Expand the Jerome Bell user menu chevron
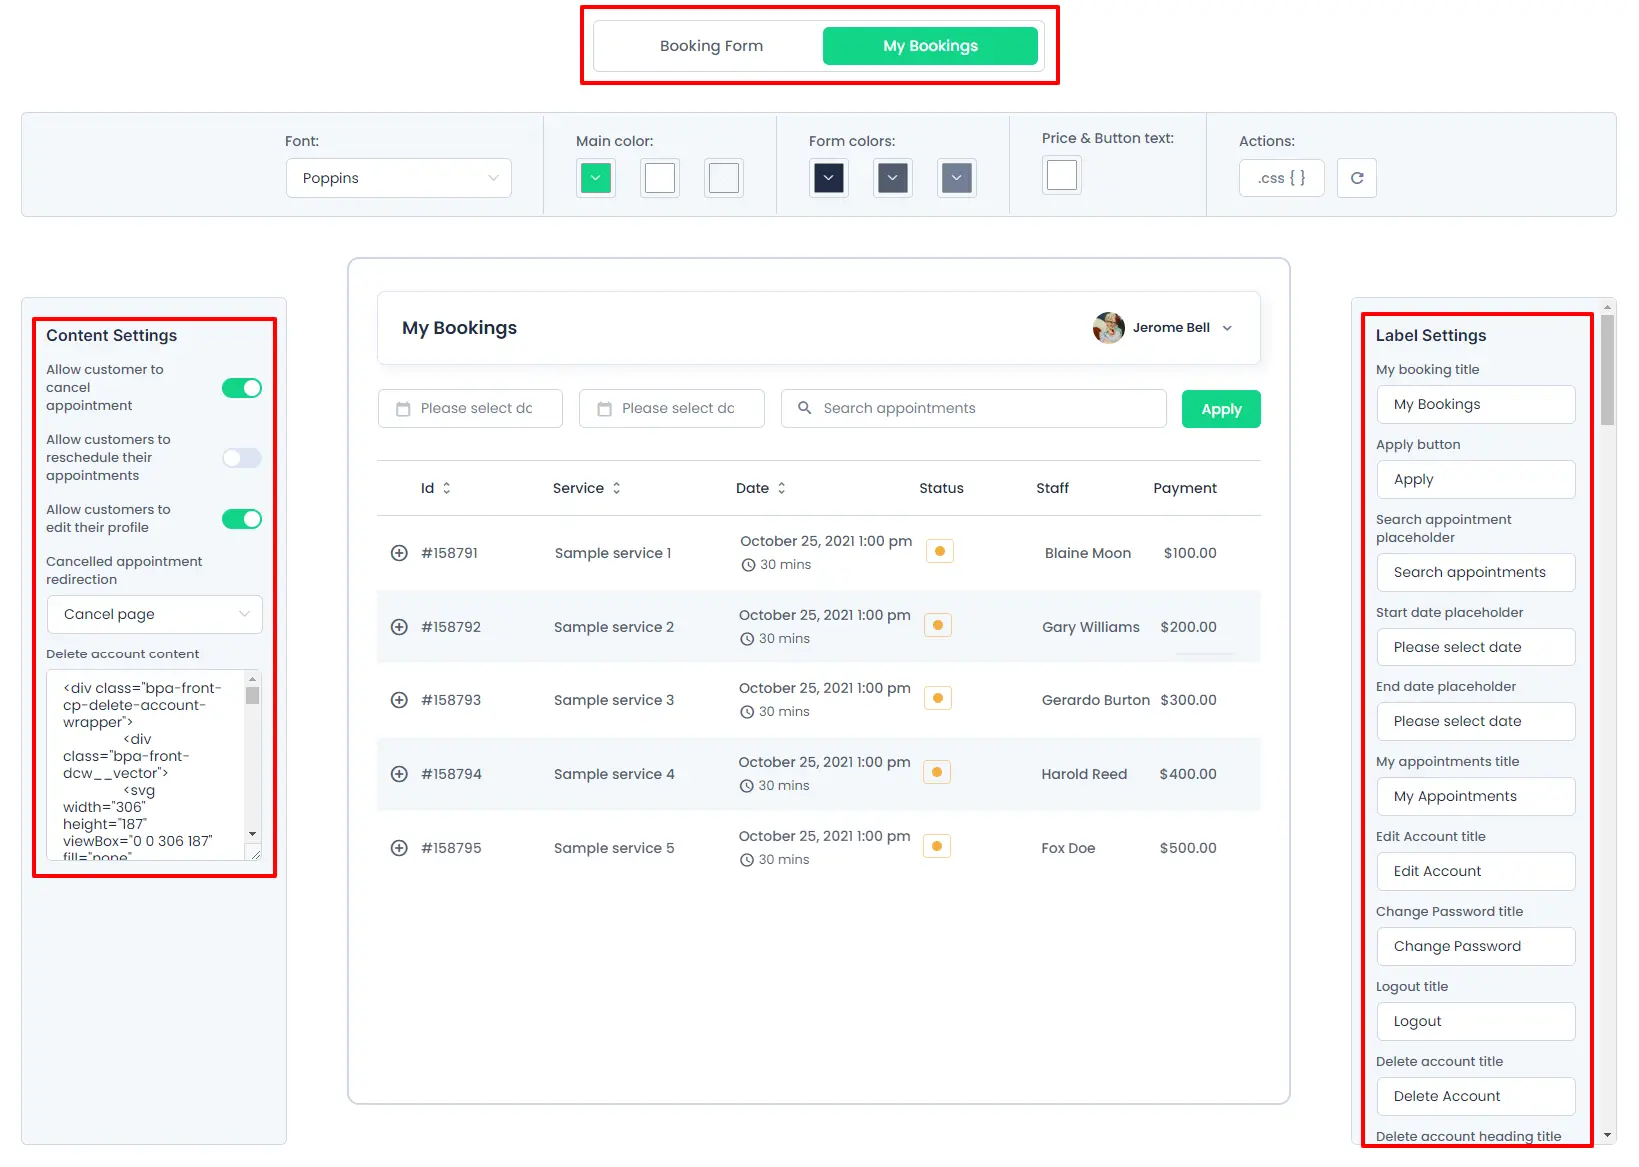 tap(1227, 328)
